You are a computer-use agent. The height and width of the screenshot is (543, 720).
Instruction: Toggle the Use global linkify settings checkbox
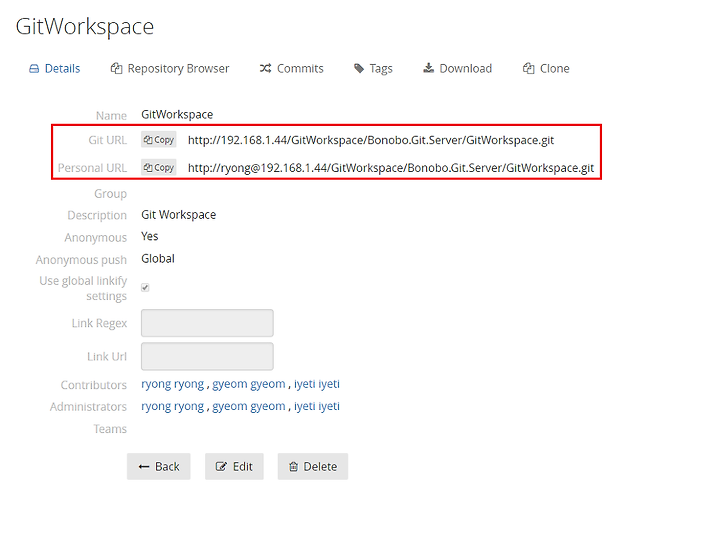145,288
